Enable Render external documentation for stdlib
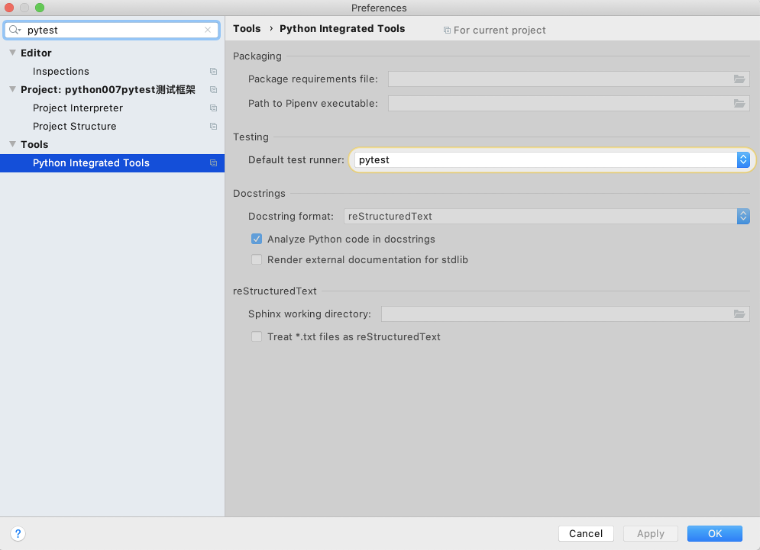 (x=256, y=260)
